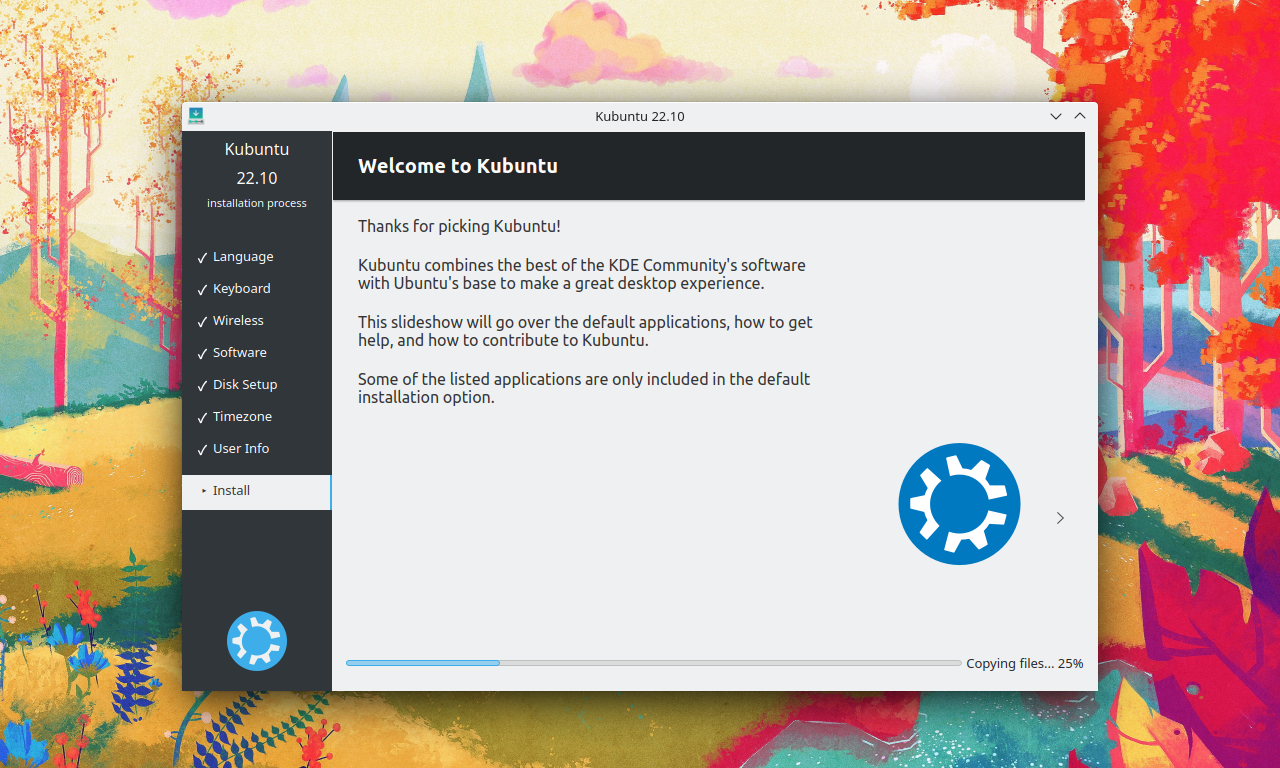This screenshot has height=768, width=1280.
Task: Click the installation progress bar
Action: pyautogui.click(x=653, y=663)
